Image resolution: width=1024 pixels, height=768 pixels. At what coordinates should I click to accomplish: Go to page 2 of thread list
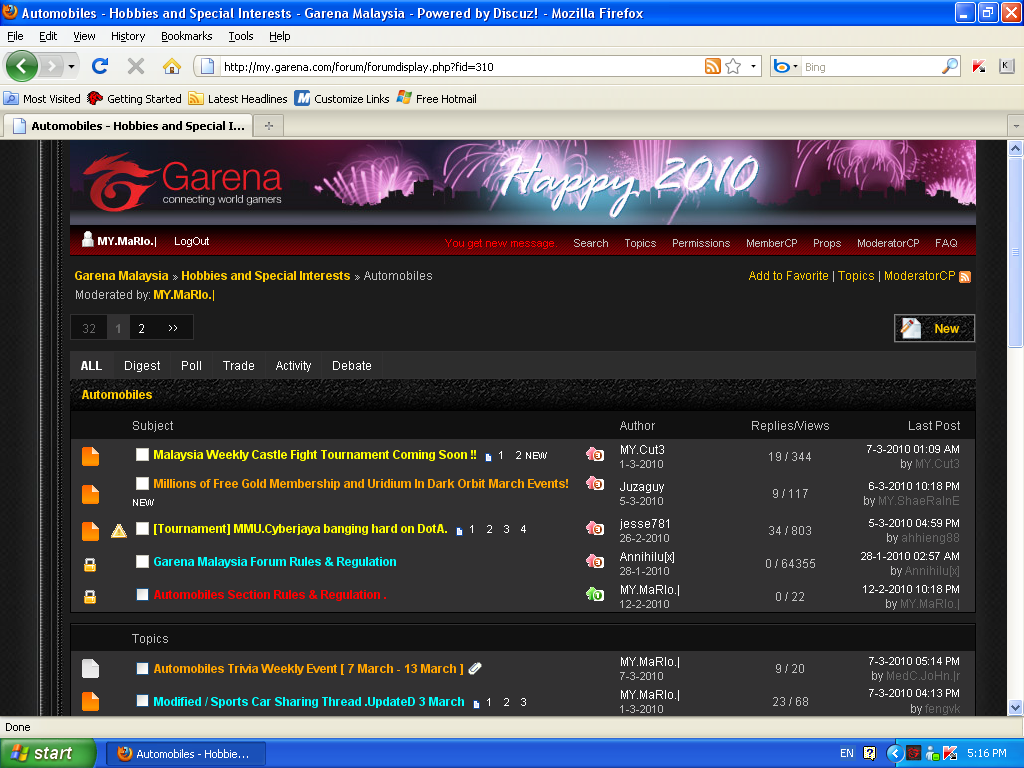[x=141, y=328]
